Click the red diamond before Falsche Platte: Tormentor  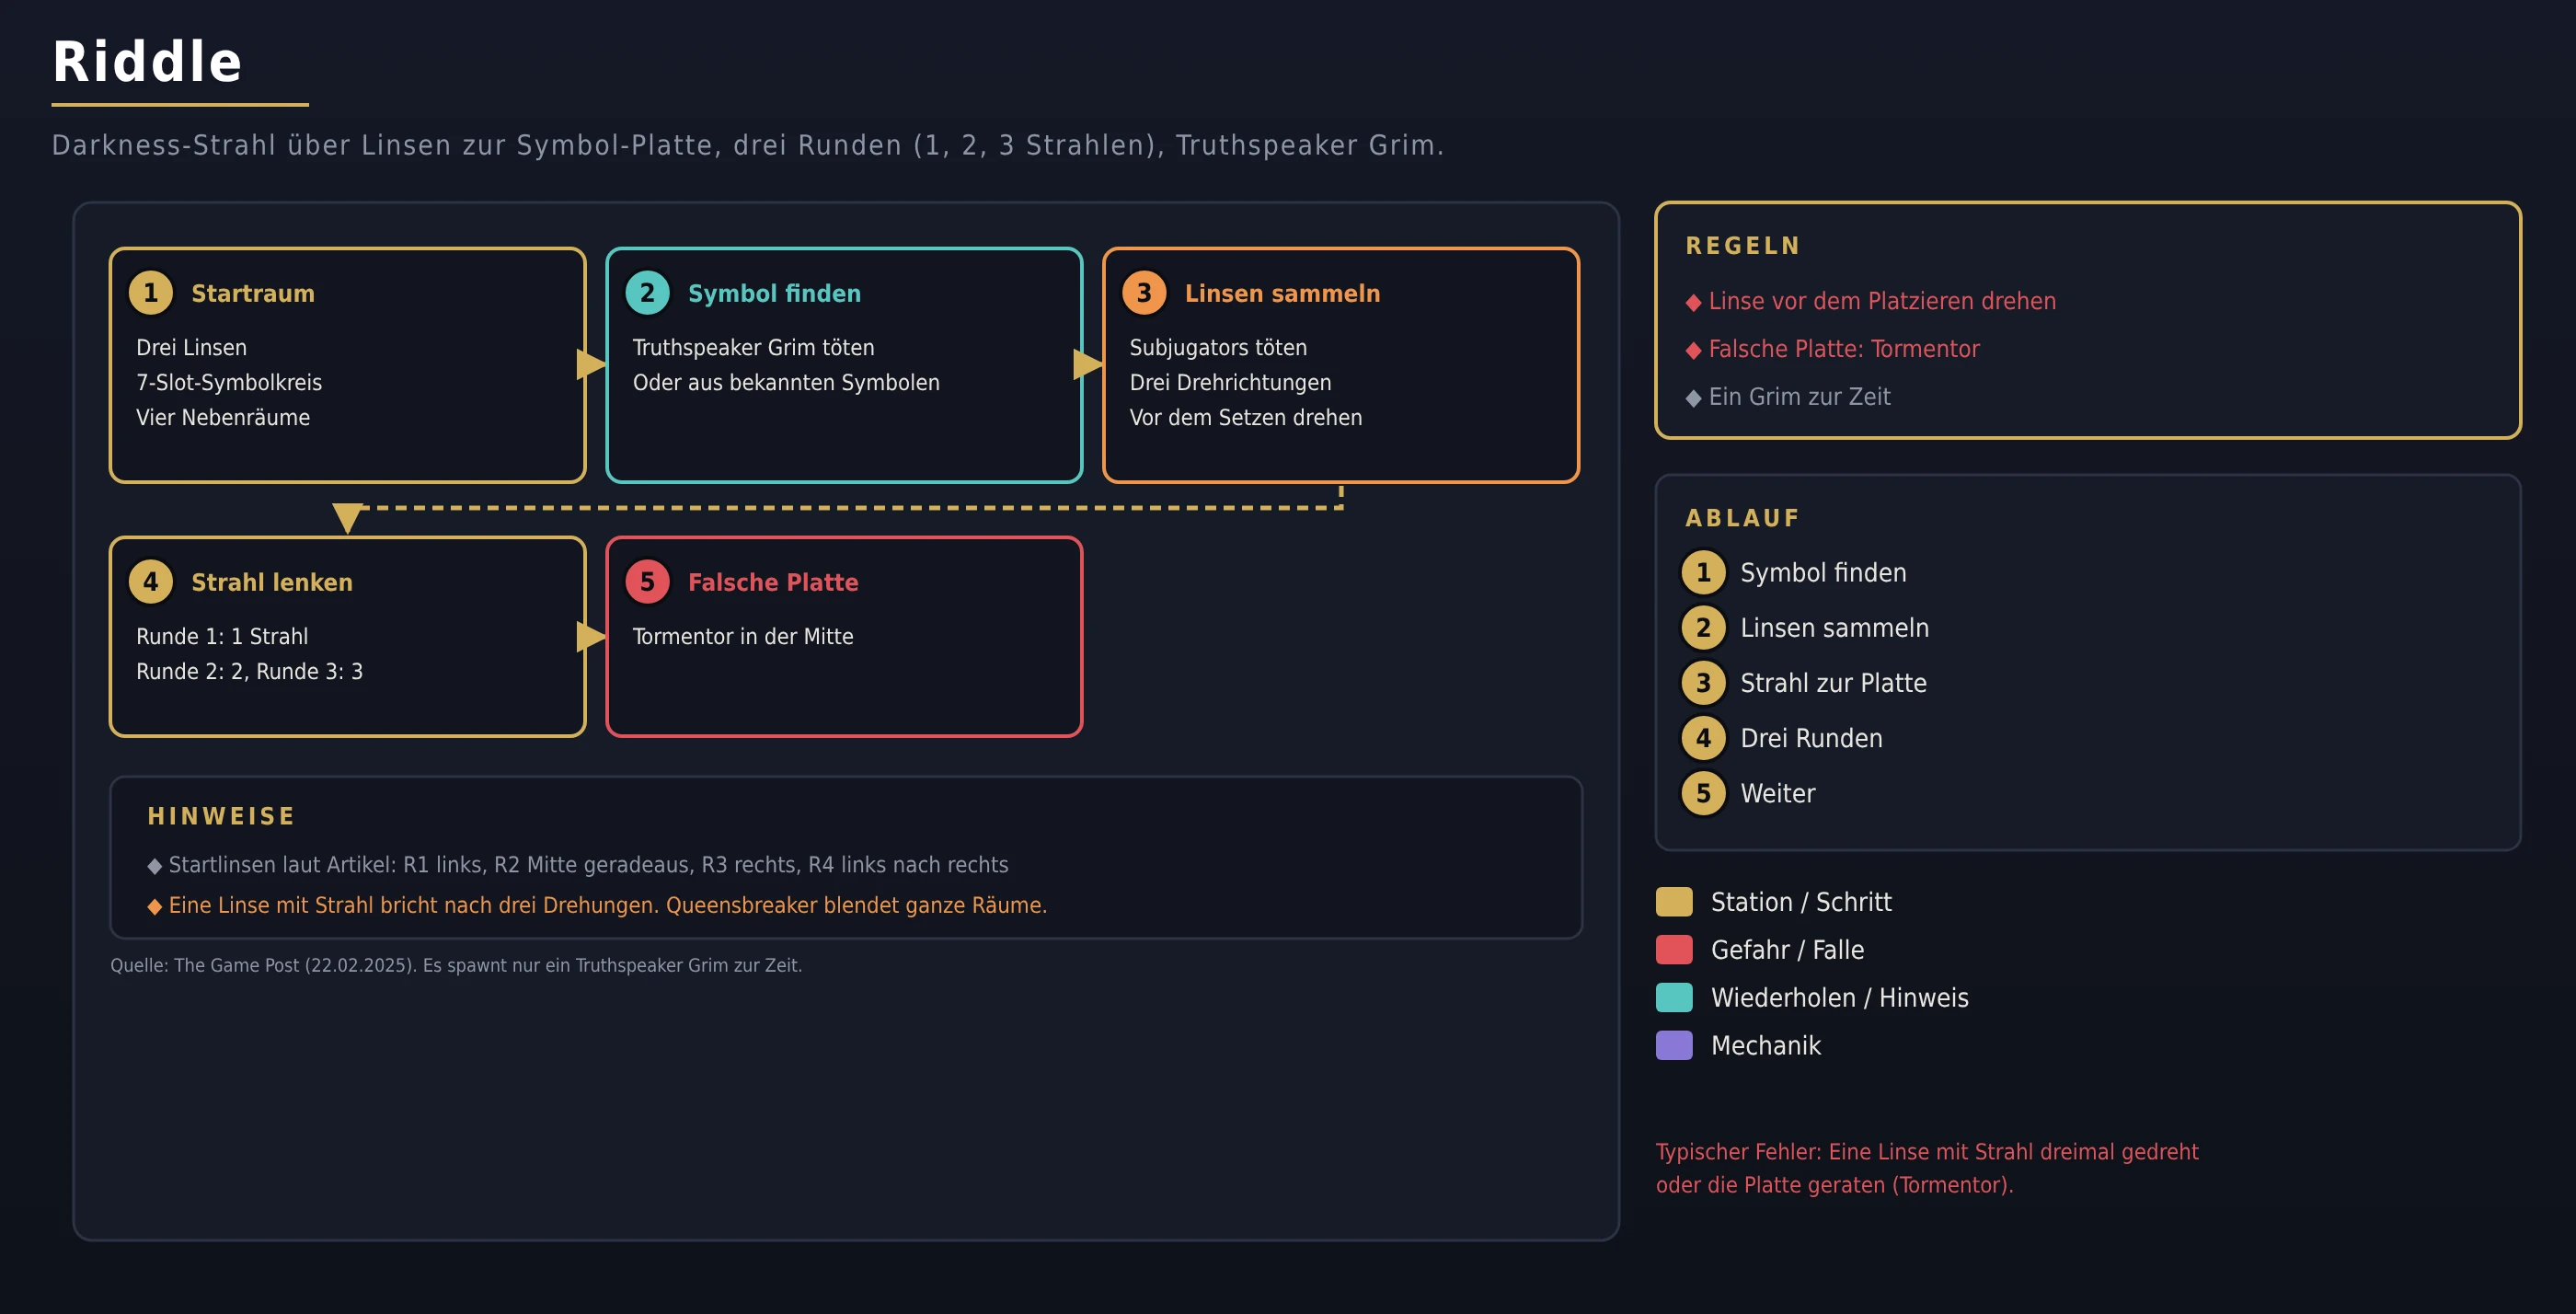pos(1693,351)
